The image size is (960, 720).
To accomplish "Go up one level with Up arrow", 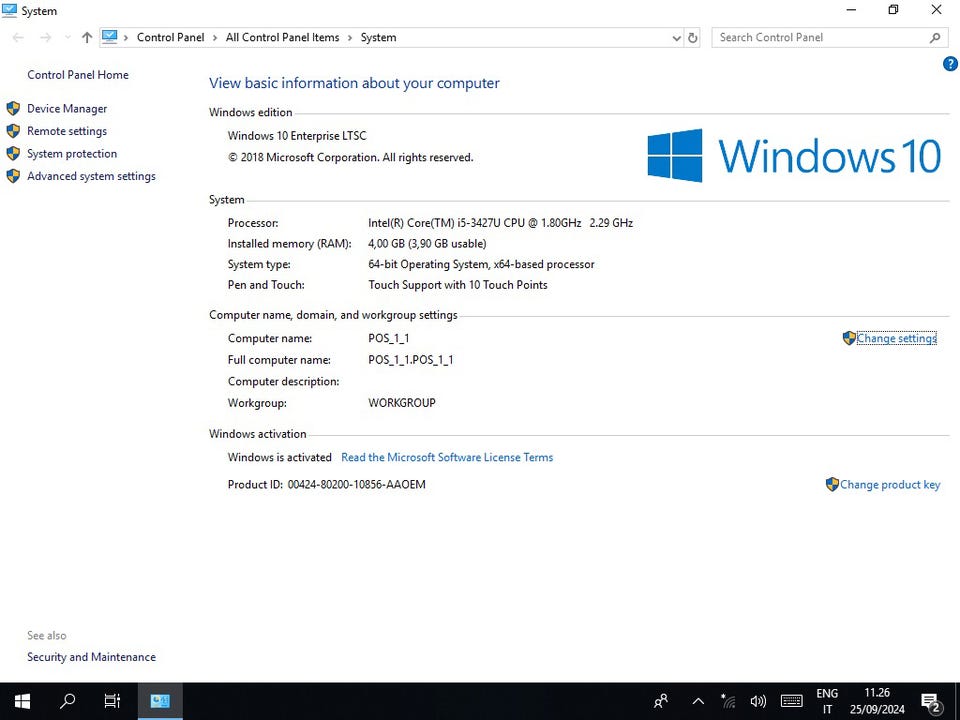I will click(87, 37).
